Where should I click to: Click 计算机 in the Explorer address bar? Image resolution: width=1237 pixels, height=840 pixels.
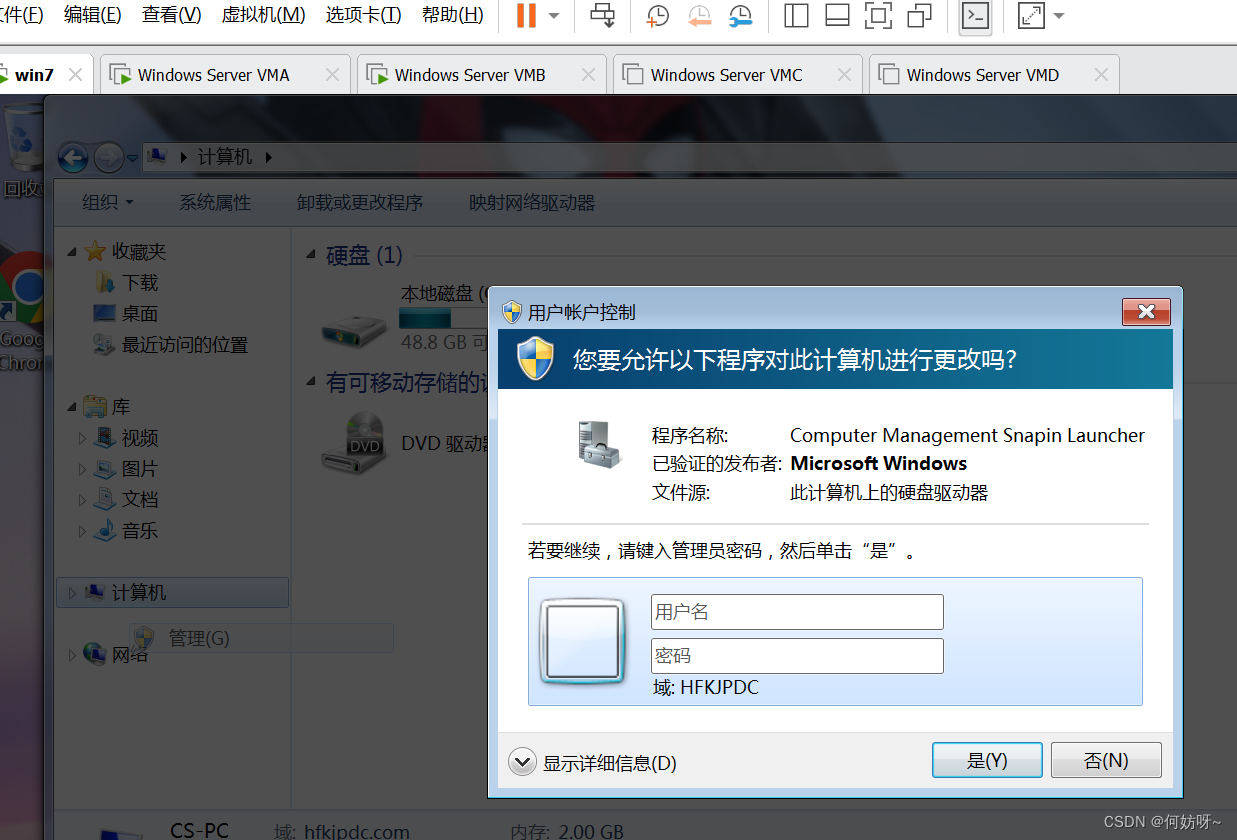(x=225, y=157)
